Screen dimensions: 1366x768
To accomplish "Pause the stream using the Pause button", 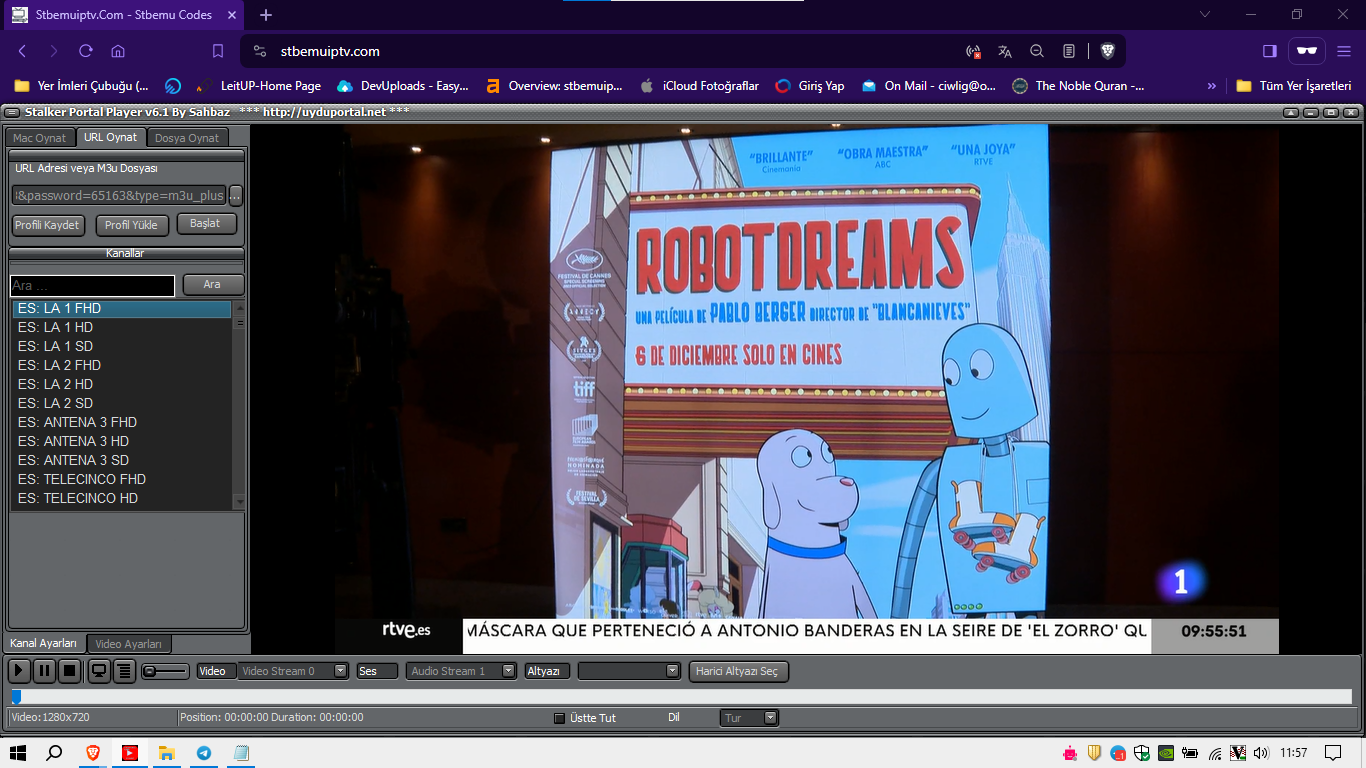I will coord(45,671).
